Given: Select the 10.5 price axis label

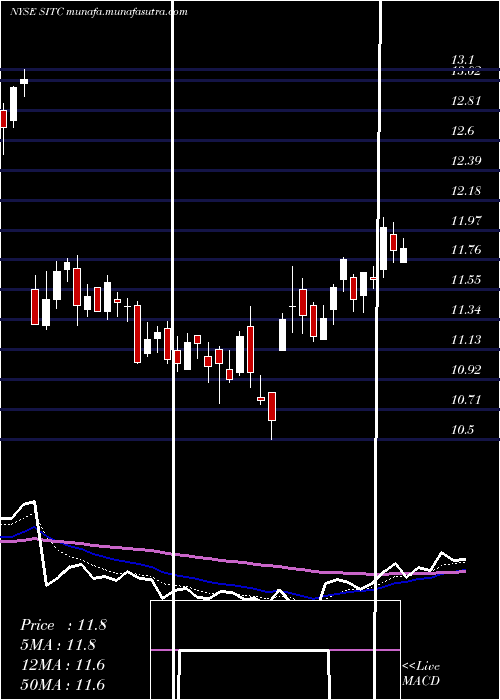Looking at the screenshot, I should coord(462,429).
